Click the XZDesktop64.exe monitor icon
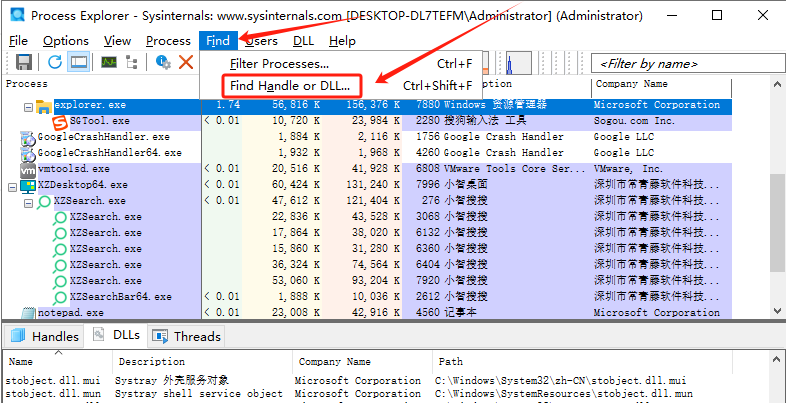The image size is (786, 403). click(x=28, y=186)
